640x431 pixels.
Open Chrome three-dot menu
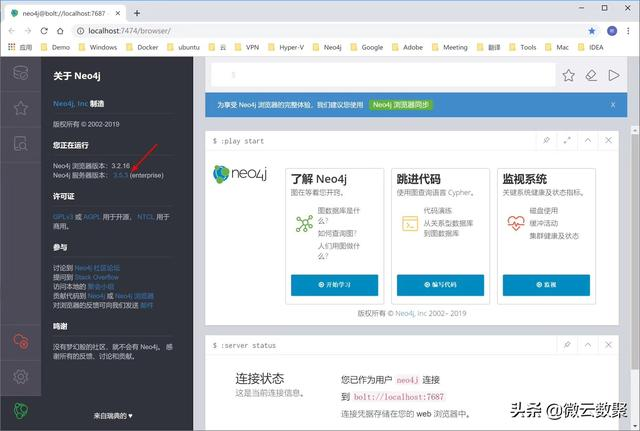(x=628, y=31)
